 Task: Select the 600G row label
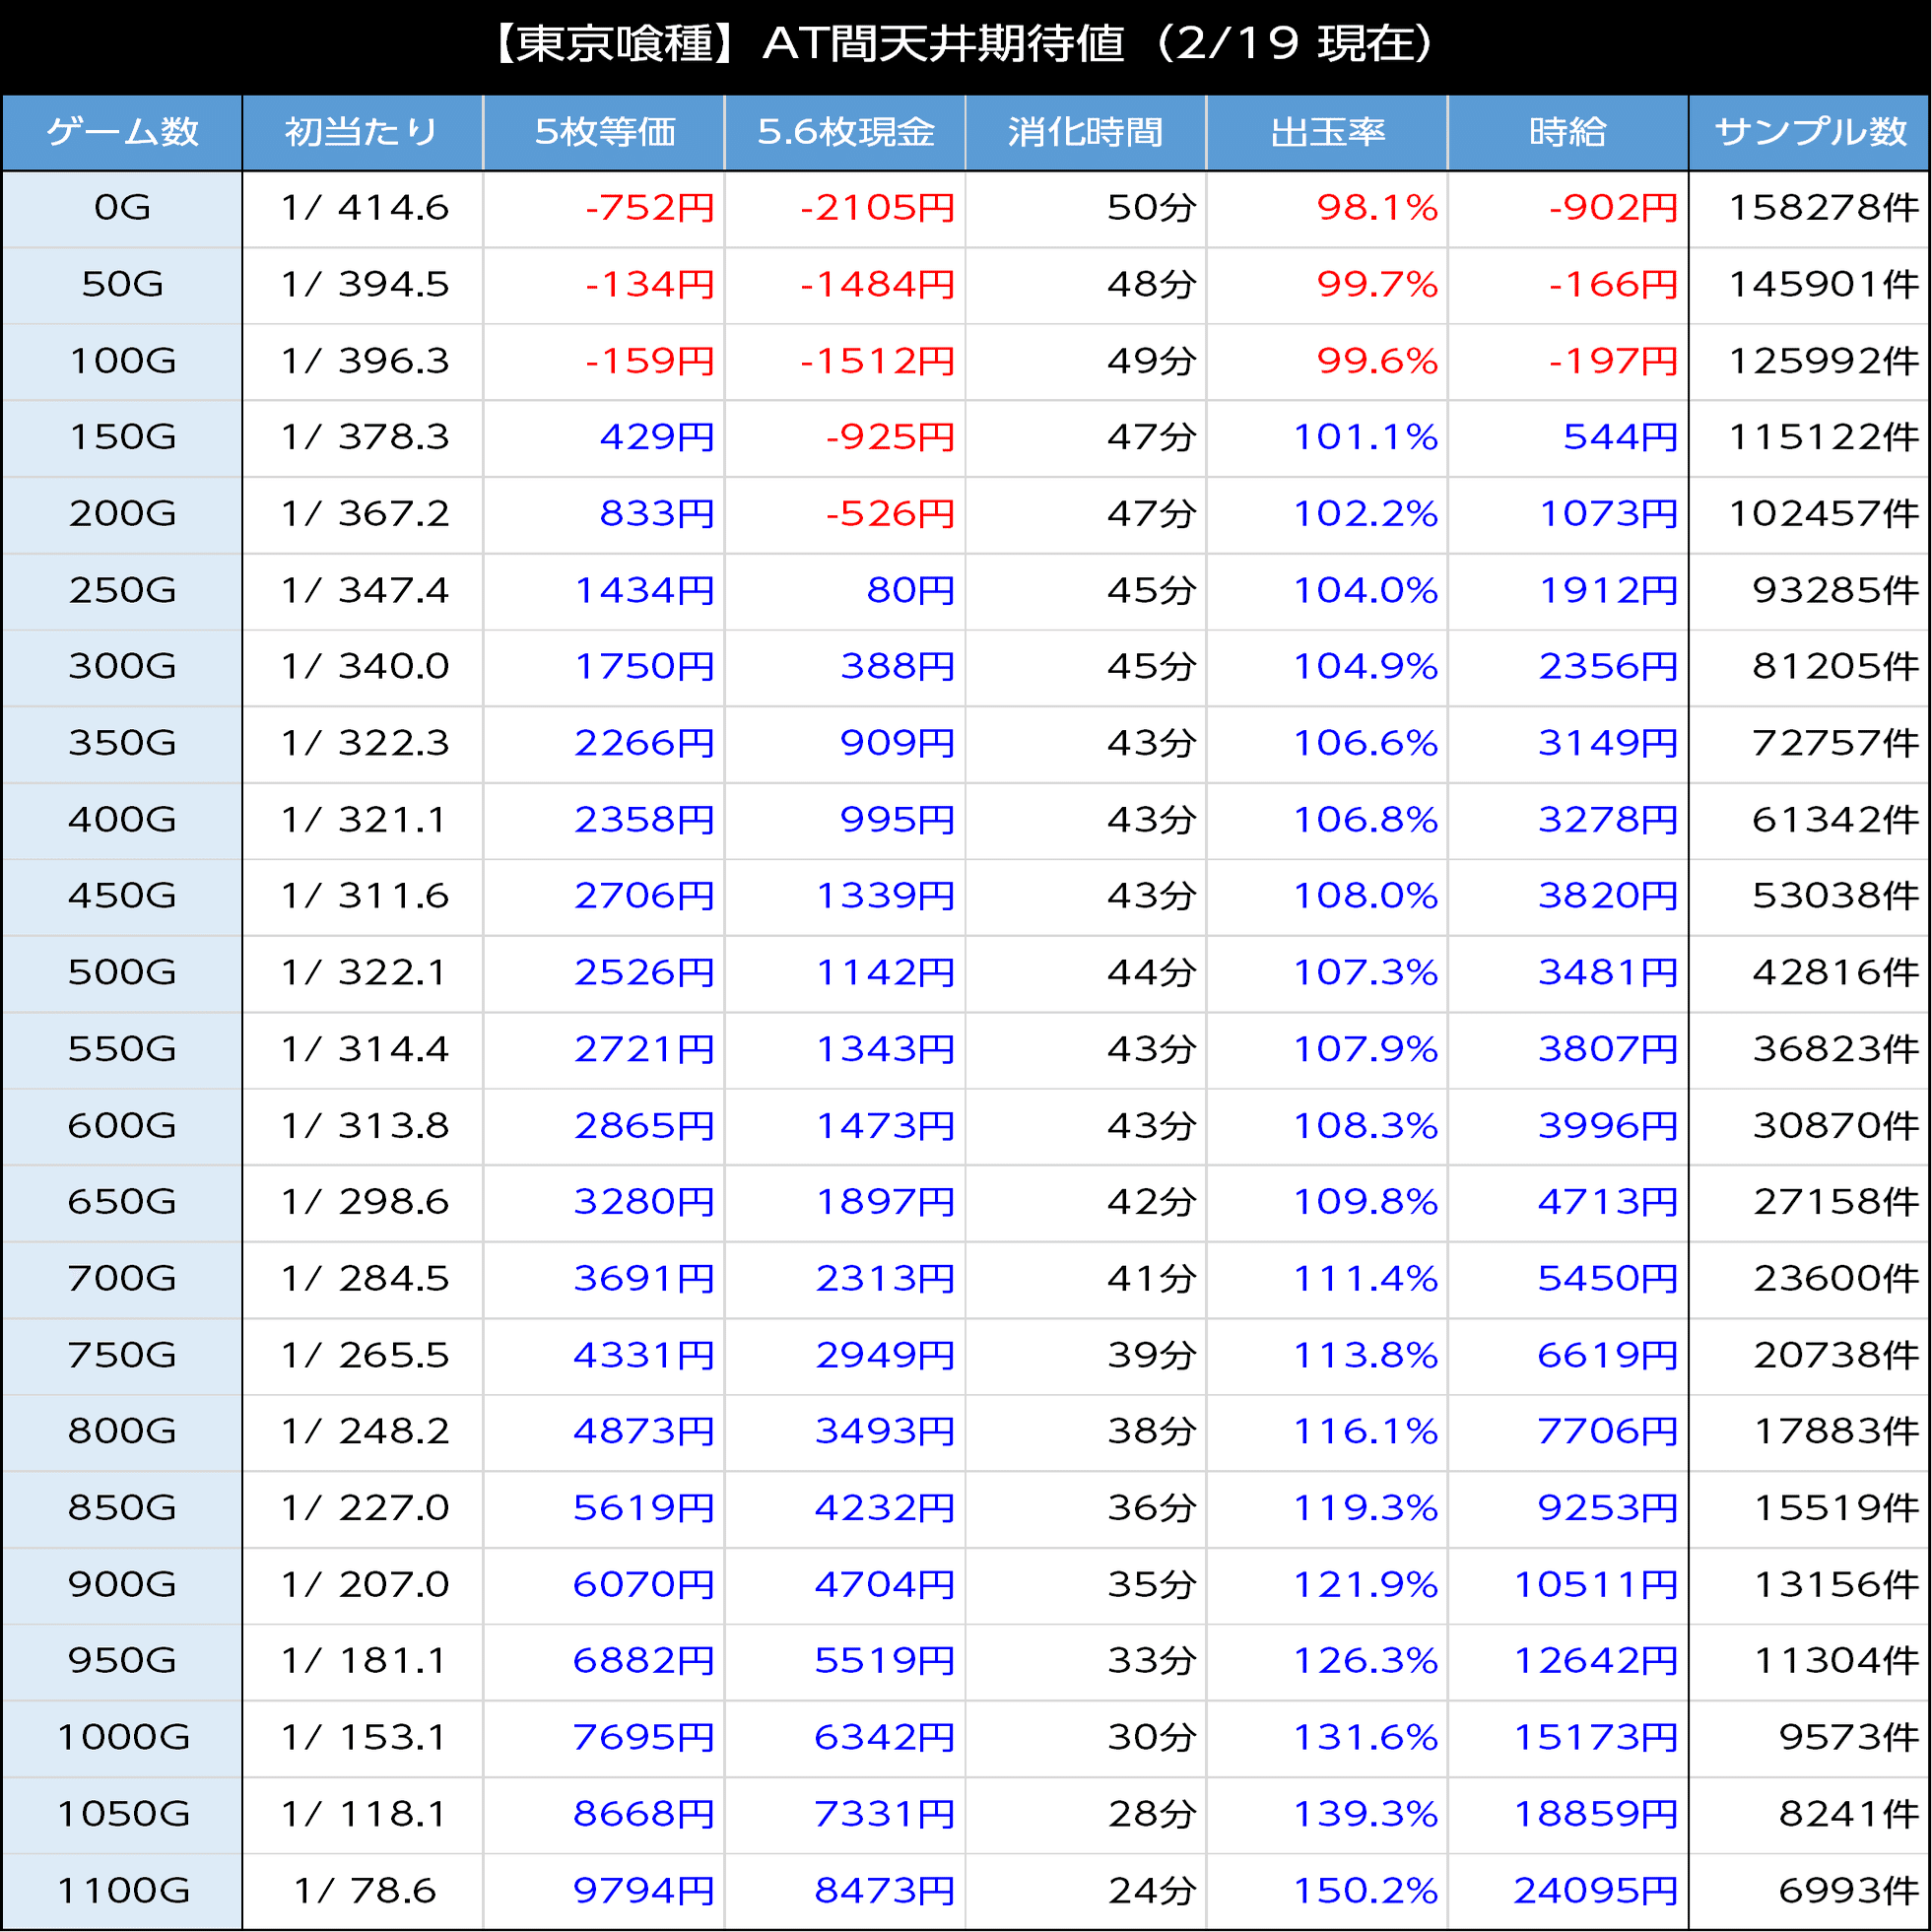[x=122, y=1126]
